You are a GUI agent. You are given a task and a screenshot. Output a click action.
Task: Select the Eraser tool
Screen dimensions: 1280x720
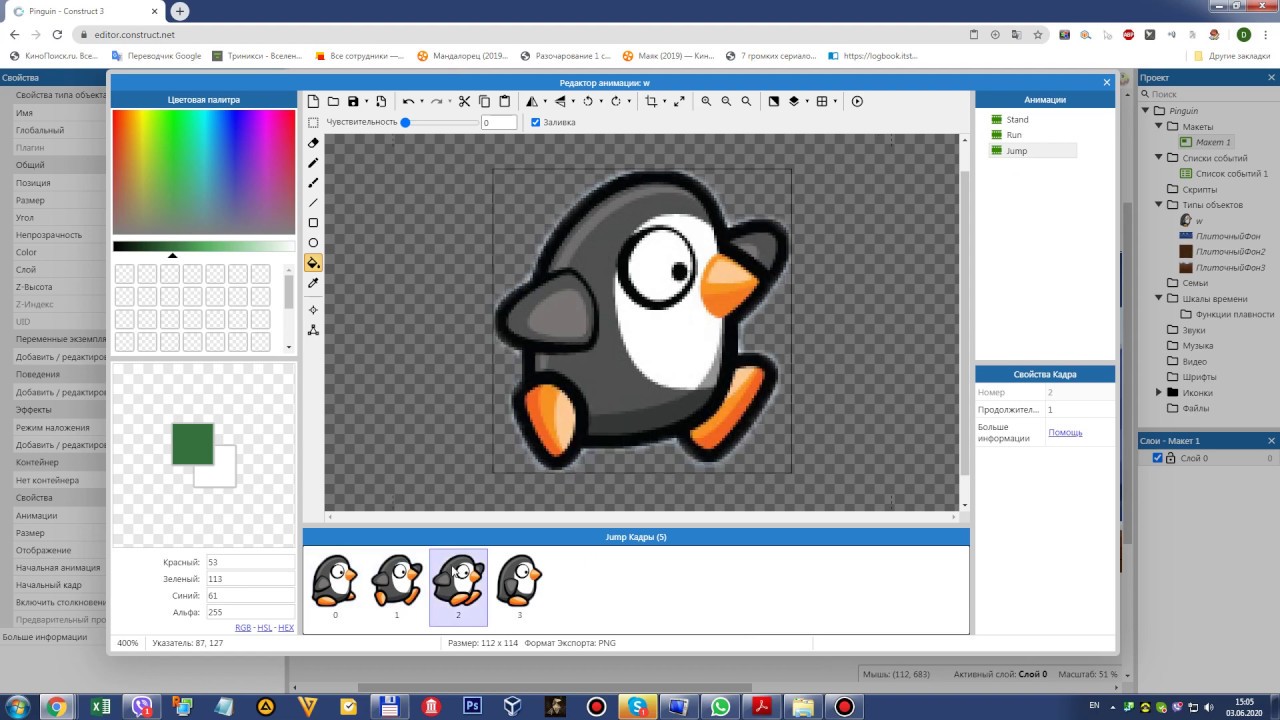click(x=313, y=143)
